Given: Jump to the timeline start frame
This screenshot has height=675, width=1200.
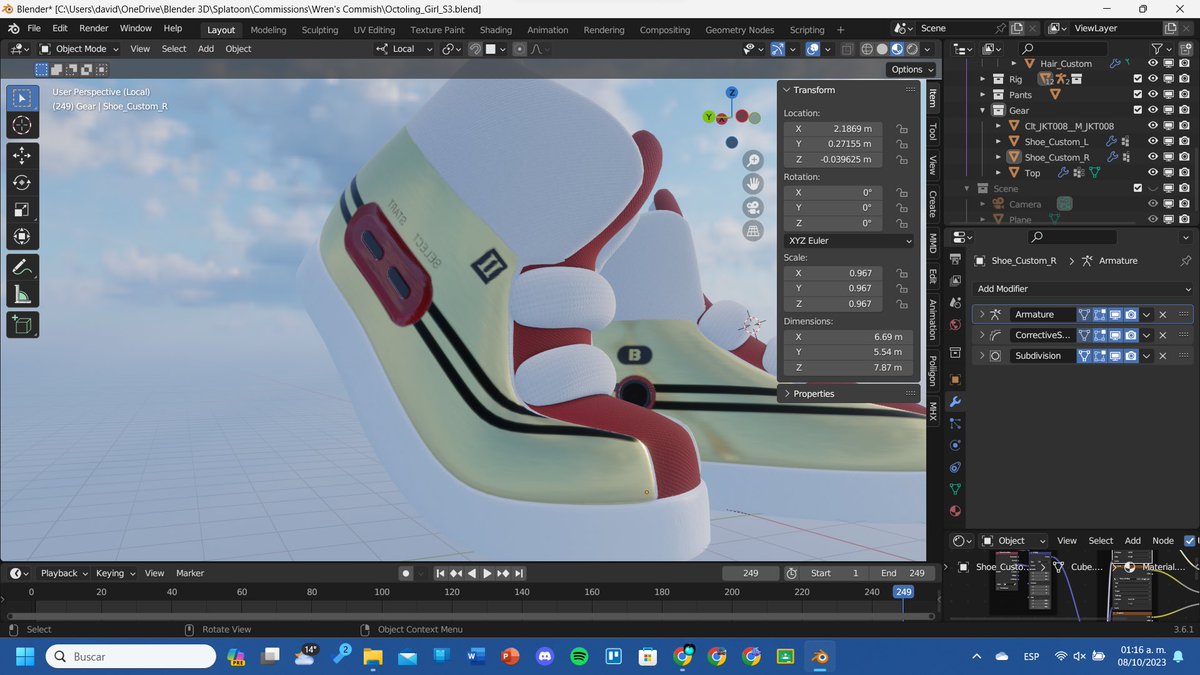Looking at the screenshot, I should coord(439,573).
